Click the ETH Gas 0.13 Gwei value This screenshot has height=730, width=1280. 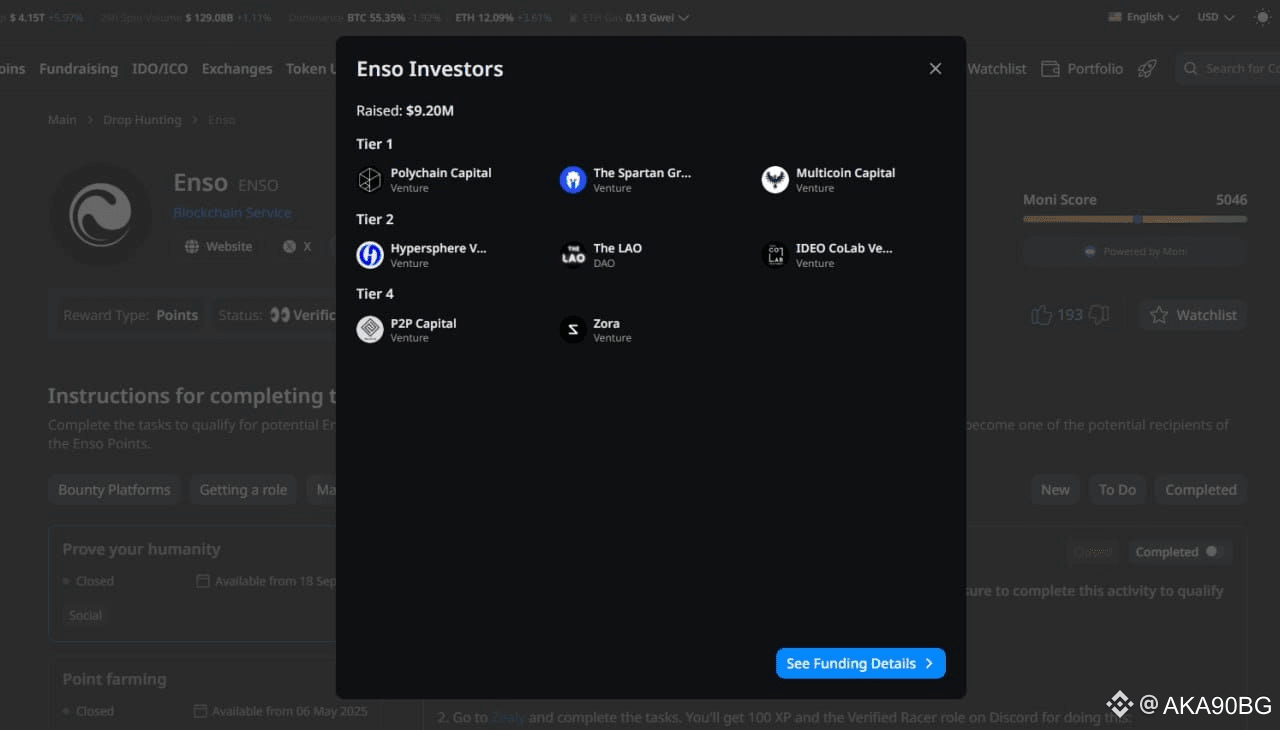click(649, 17)
